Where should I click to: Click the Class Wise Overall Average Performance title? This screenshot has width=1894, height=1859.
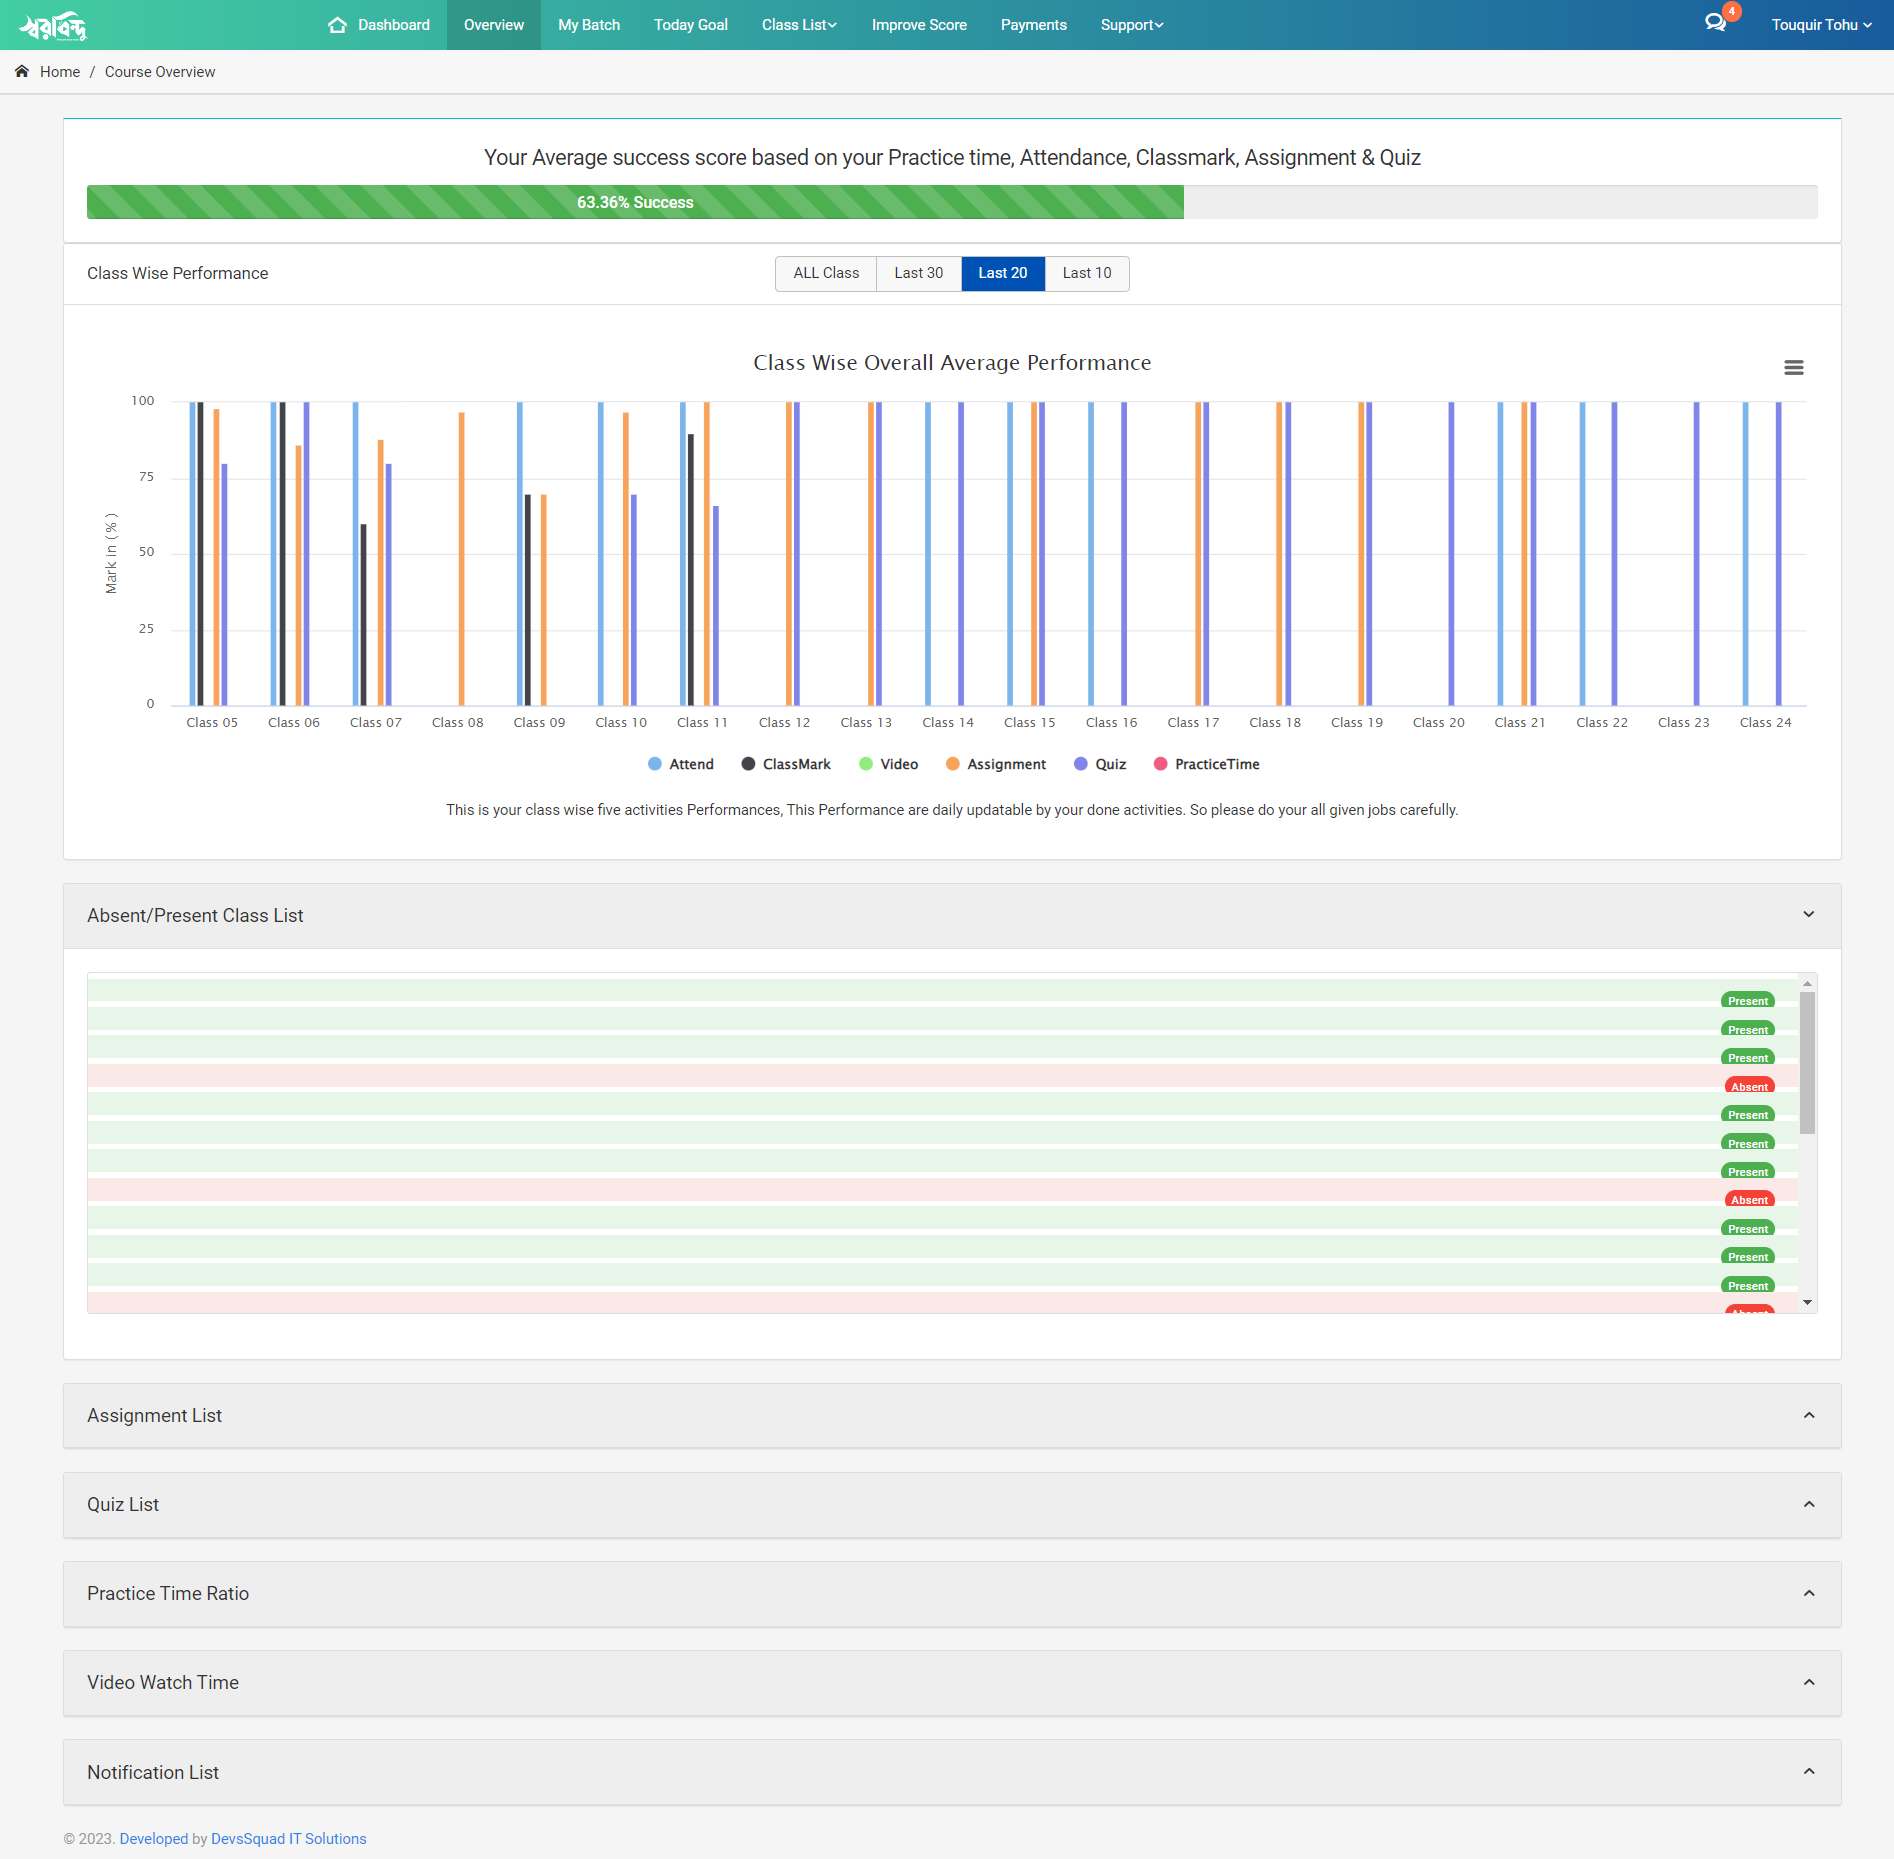[x=952, y=362]
